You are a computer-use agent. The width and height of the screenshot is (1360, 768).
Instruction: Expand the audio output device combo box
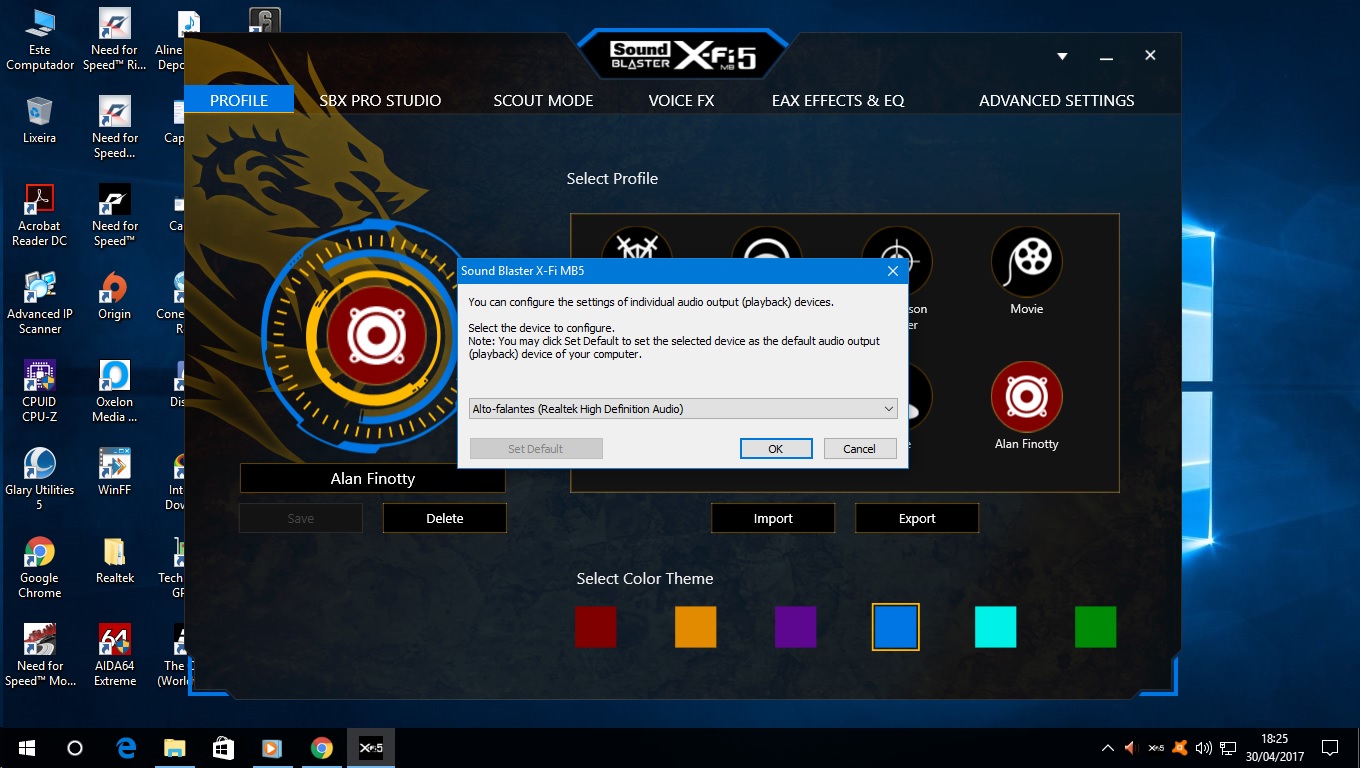tap(683, 408)
